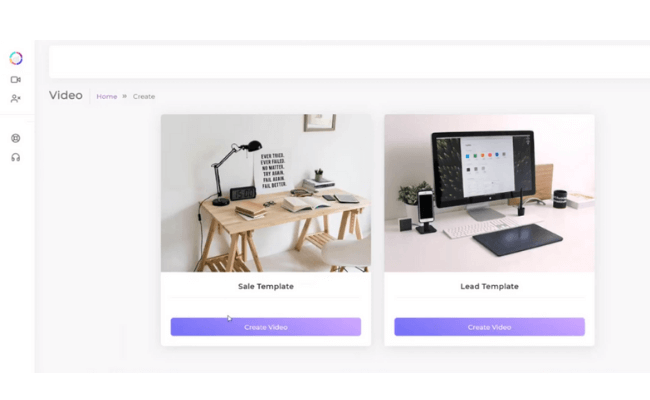
Task: Open the video camera sidebar icon
Action: coord(16,80)
